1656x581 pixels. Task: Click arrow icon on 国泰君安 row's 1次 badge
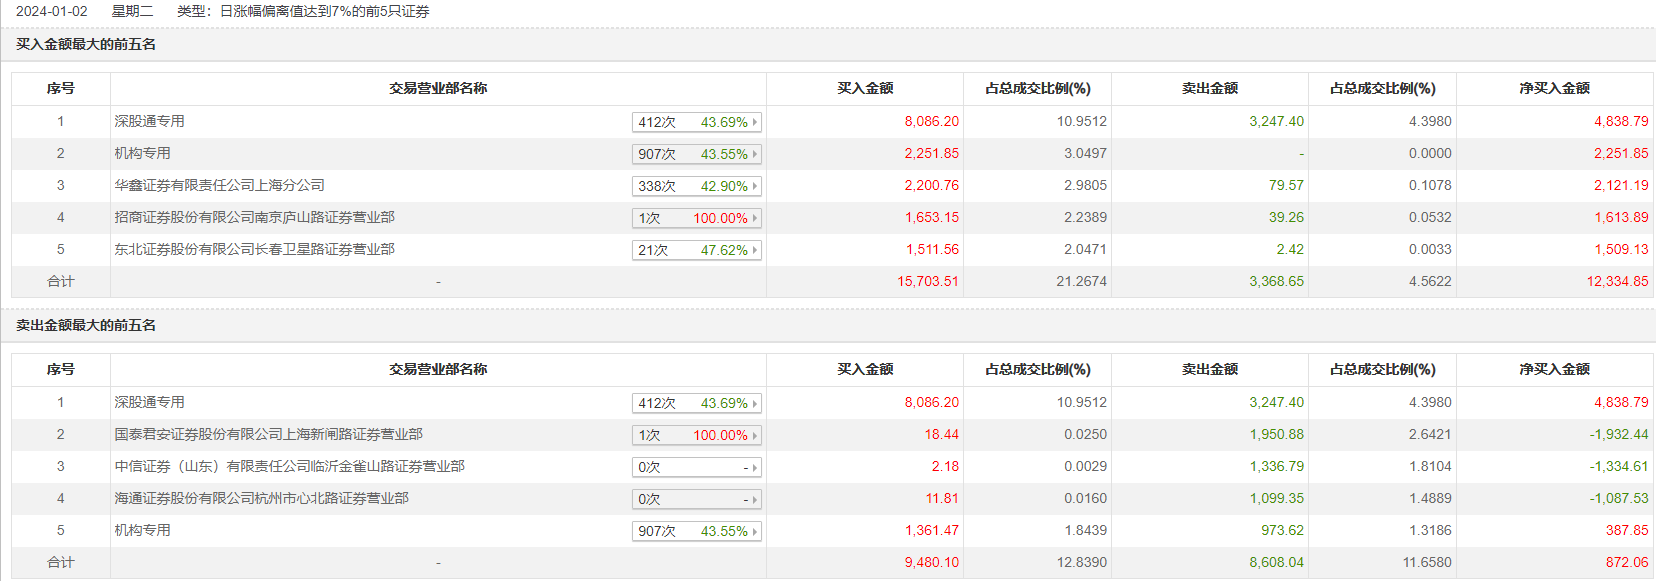coord(755,435)
